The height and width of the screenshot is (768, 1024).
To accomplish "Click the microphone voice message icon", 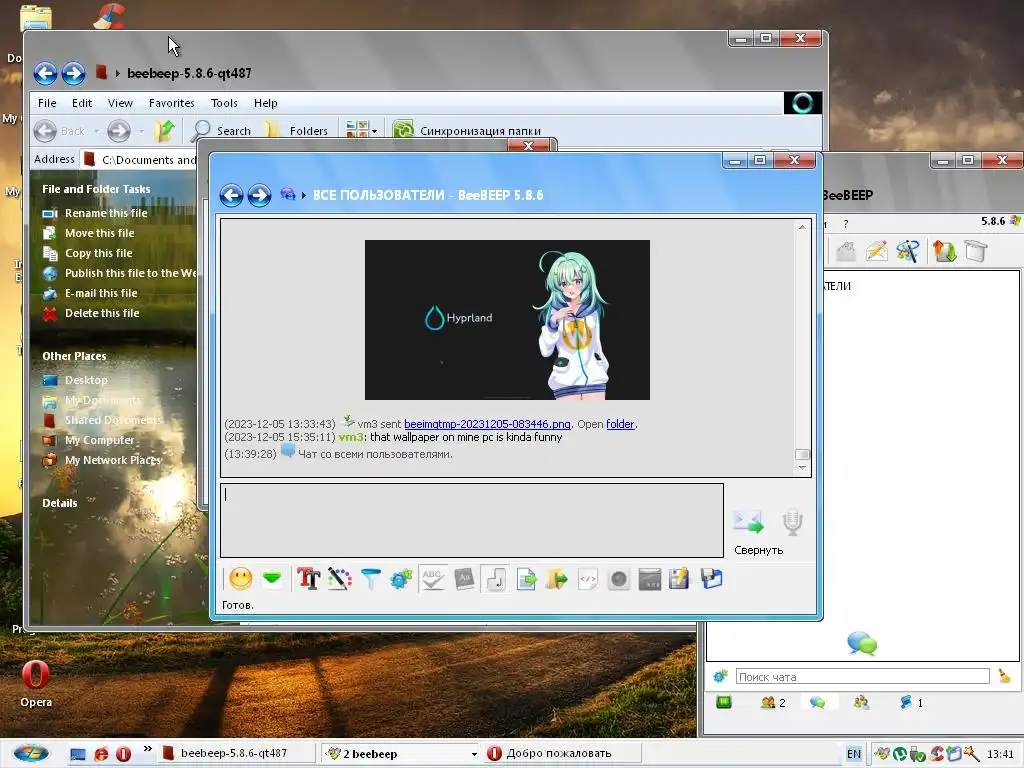I will [x=792, y=522].
